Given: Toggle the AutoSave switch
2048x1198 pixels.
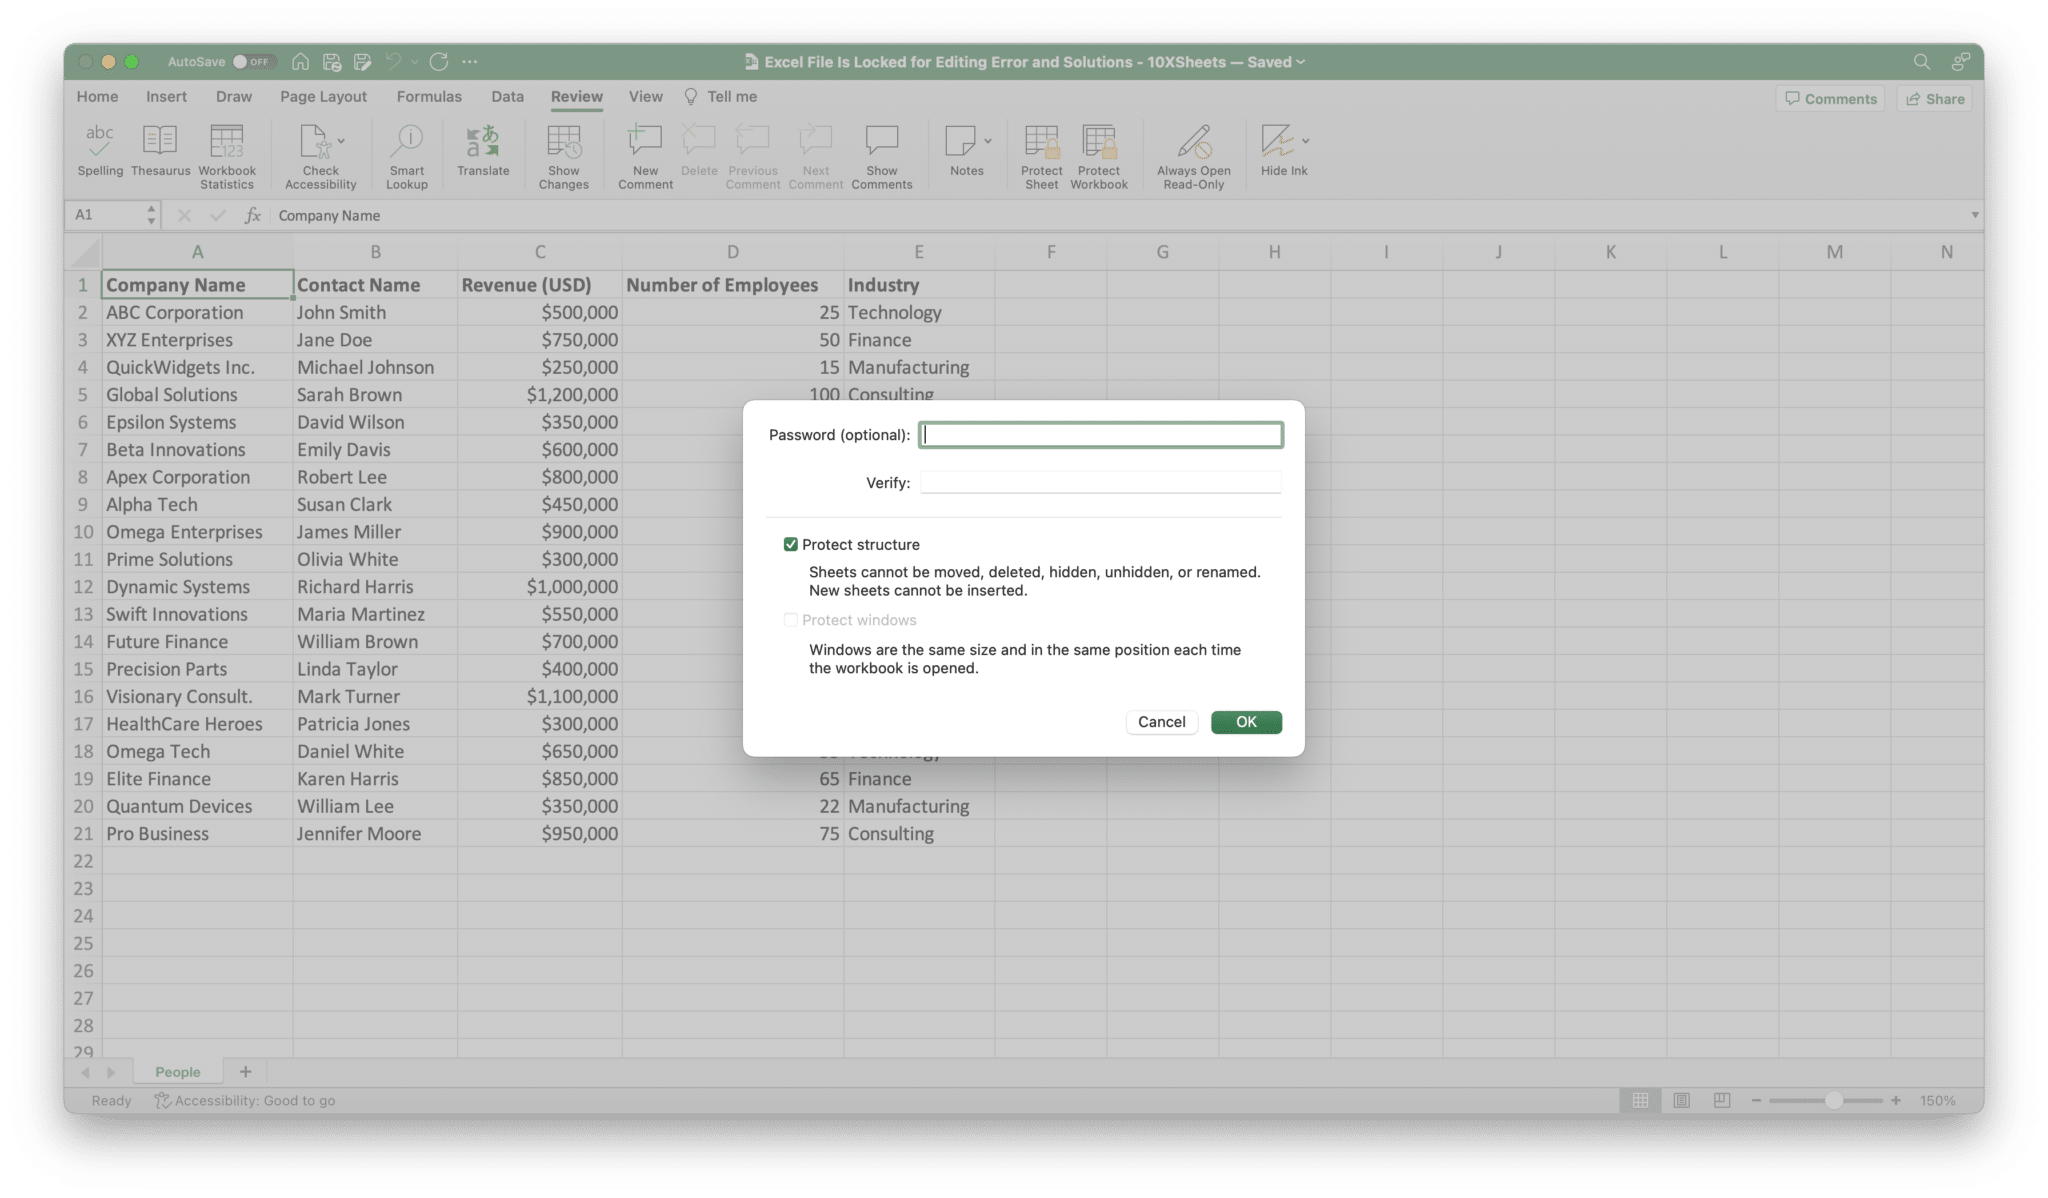Looking at the screenshot, I should click(254, 62).
